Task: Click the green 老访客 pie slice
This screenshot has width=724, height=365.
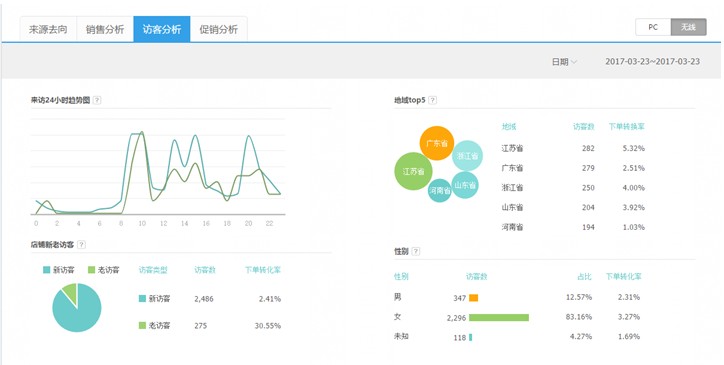Action: point(71,293)
